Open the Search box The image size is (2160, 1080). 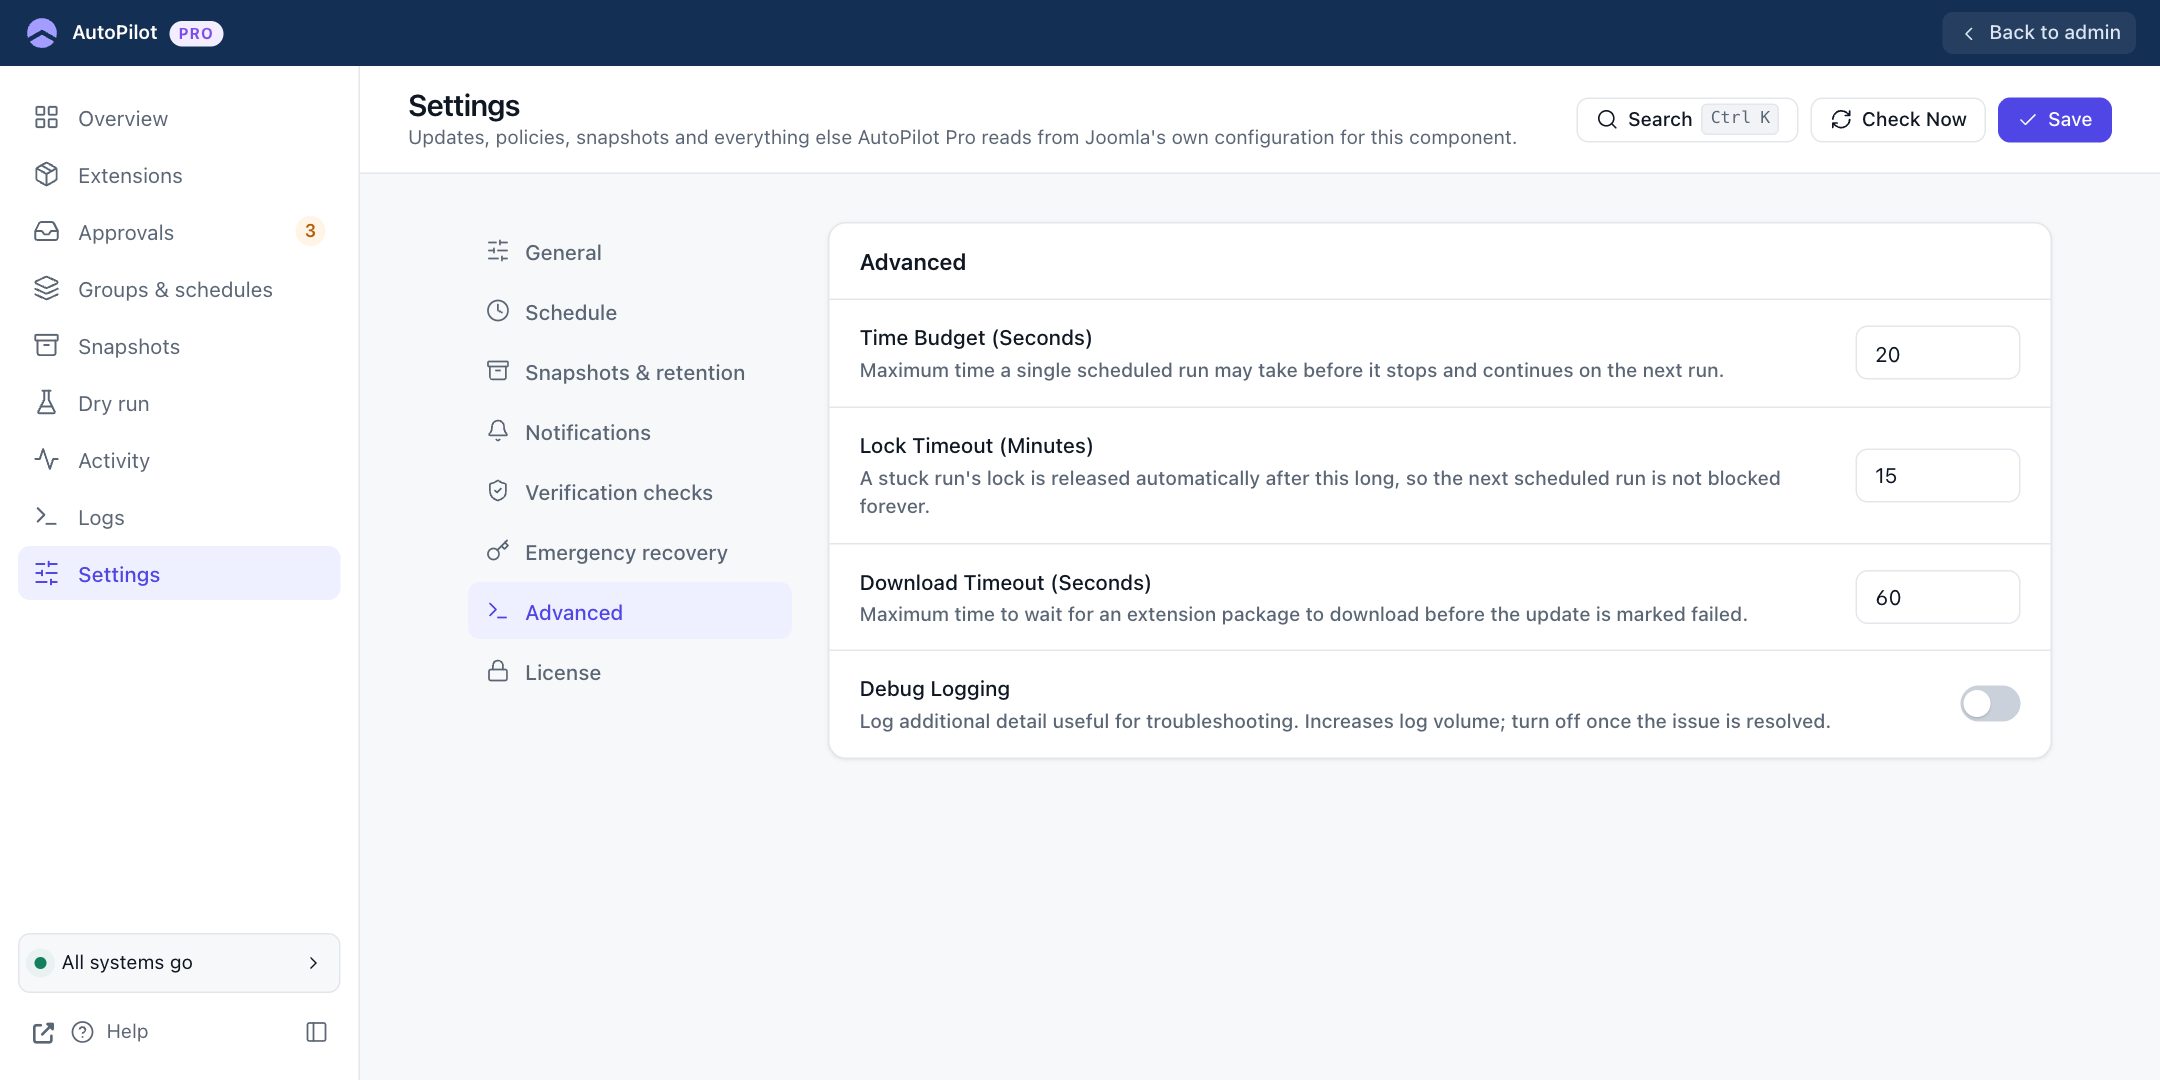pos(1687,120)
